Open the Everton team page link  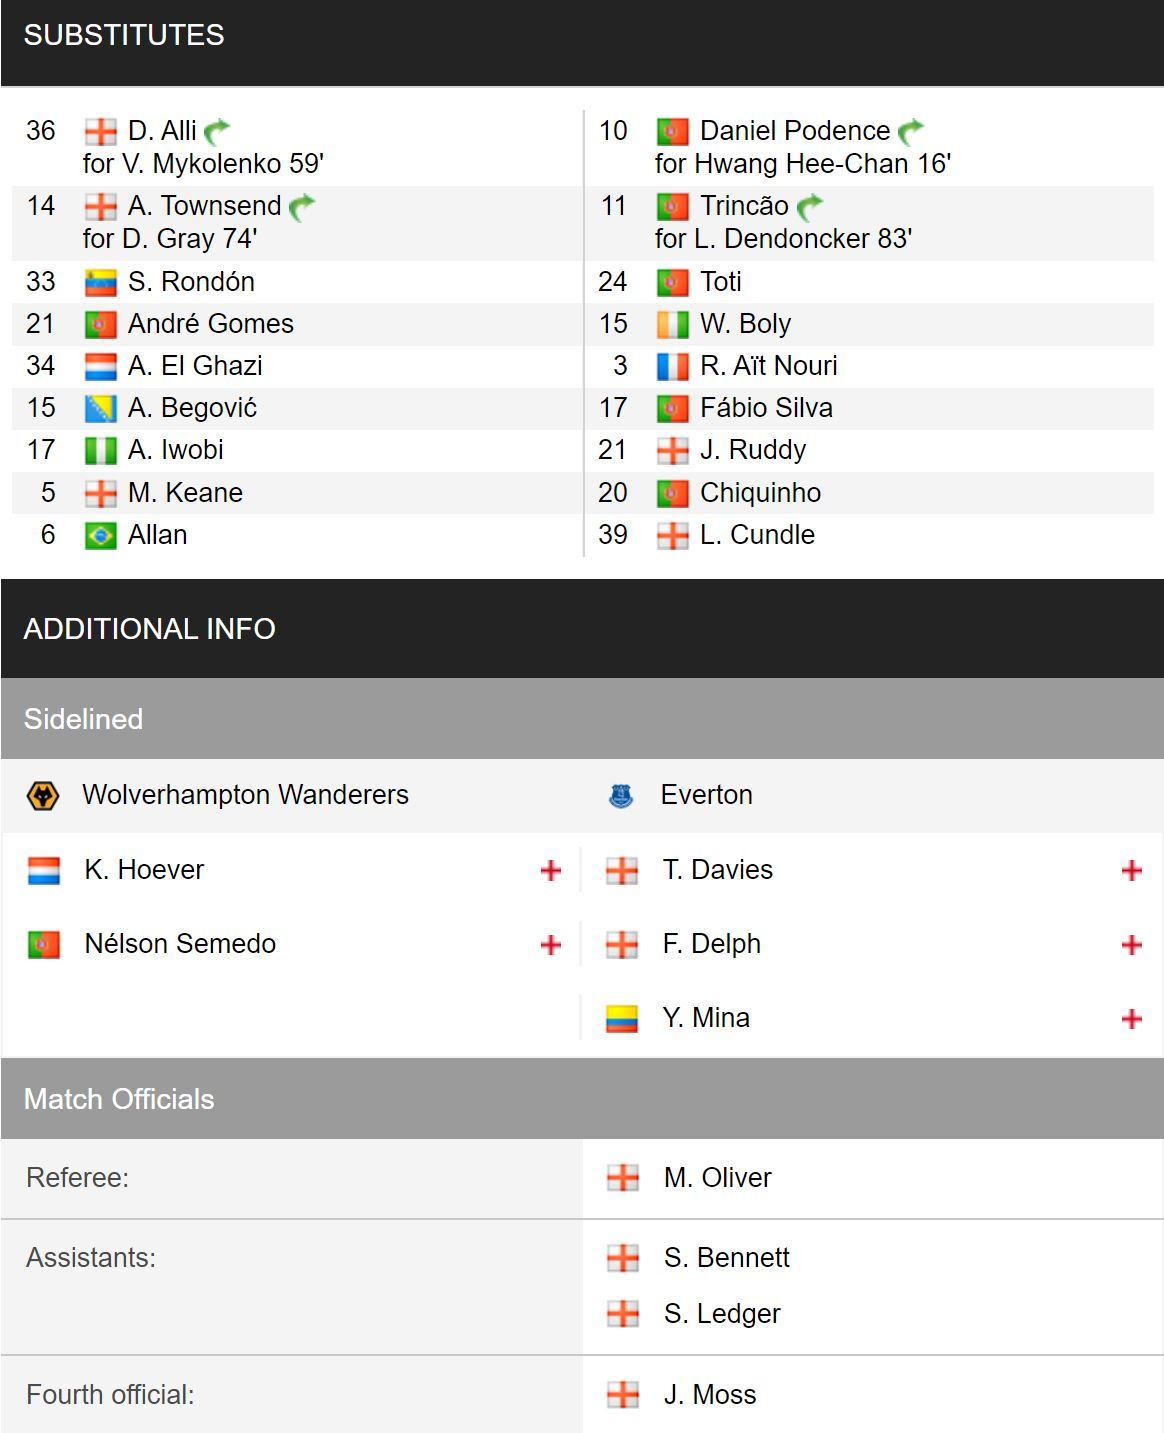(x=707, y=795)
